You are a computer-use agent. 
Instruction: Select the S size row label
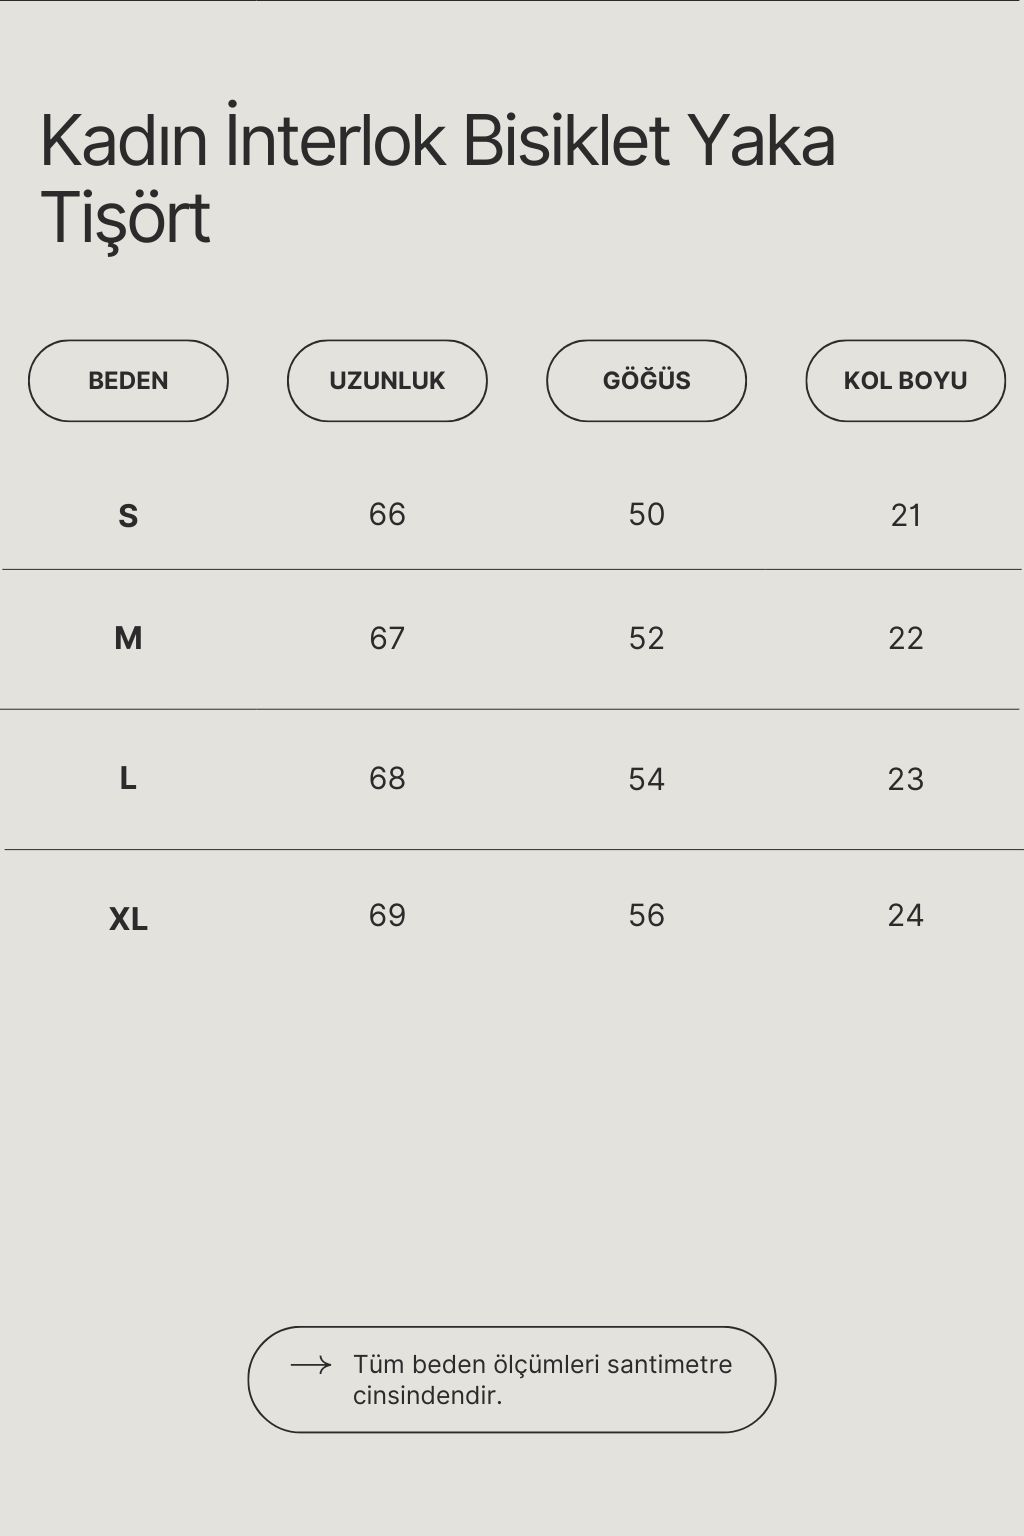(128, 516)
